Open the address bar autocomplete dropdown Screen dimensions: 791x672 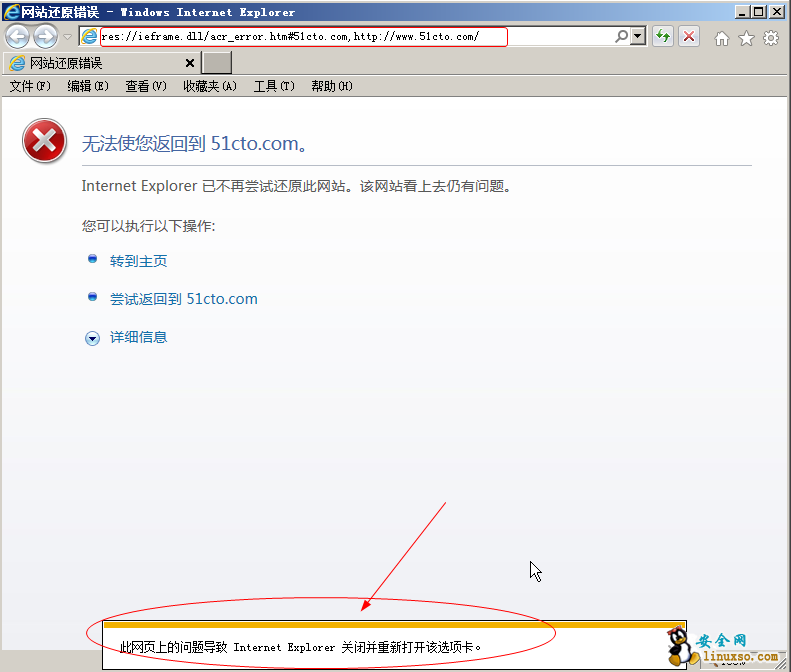coord(638,36)
